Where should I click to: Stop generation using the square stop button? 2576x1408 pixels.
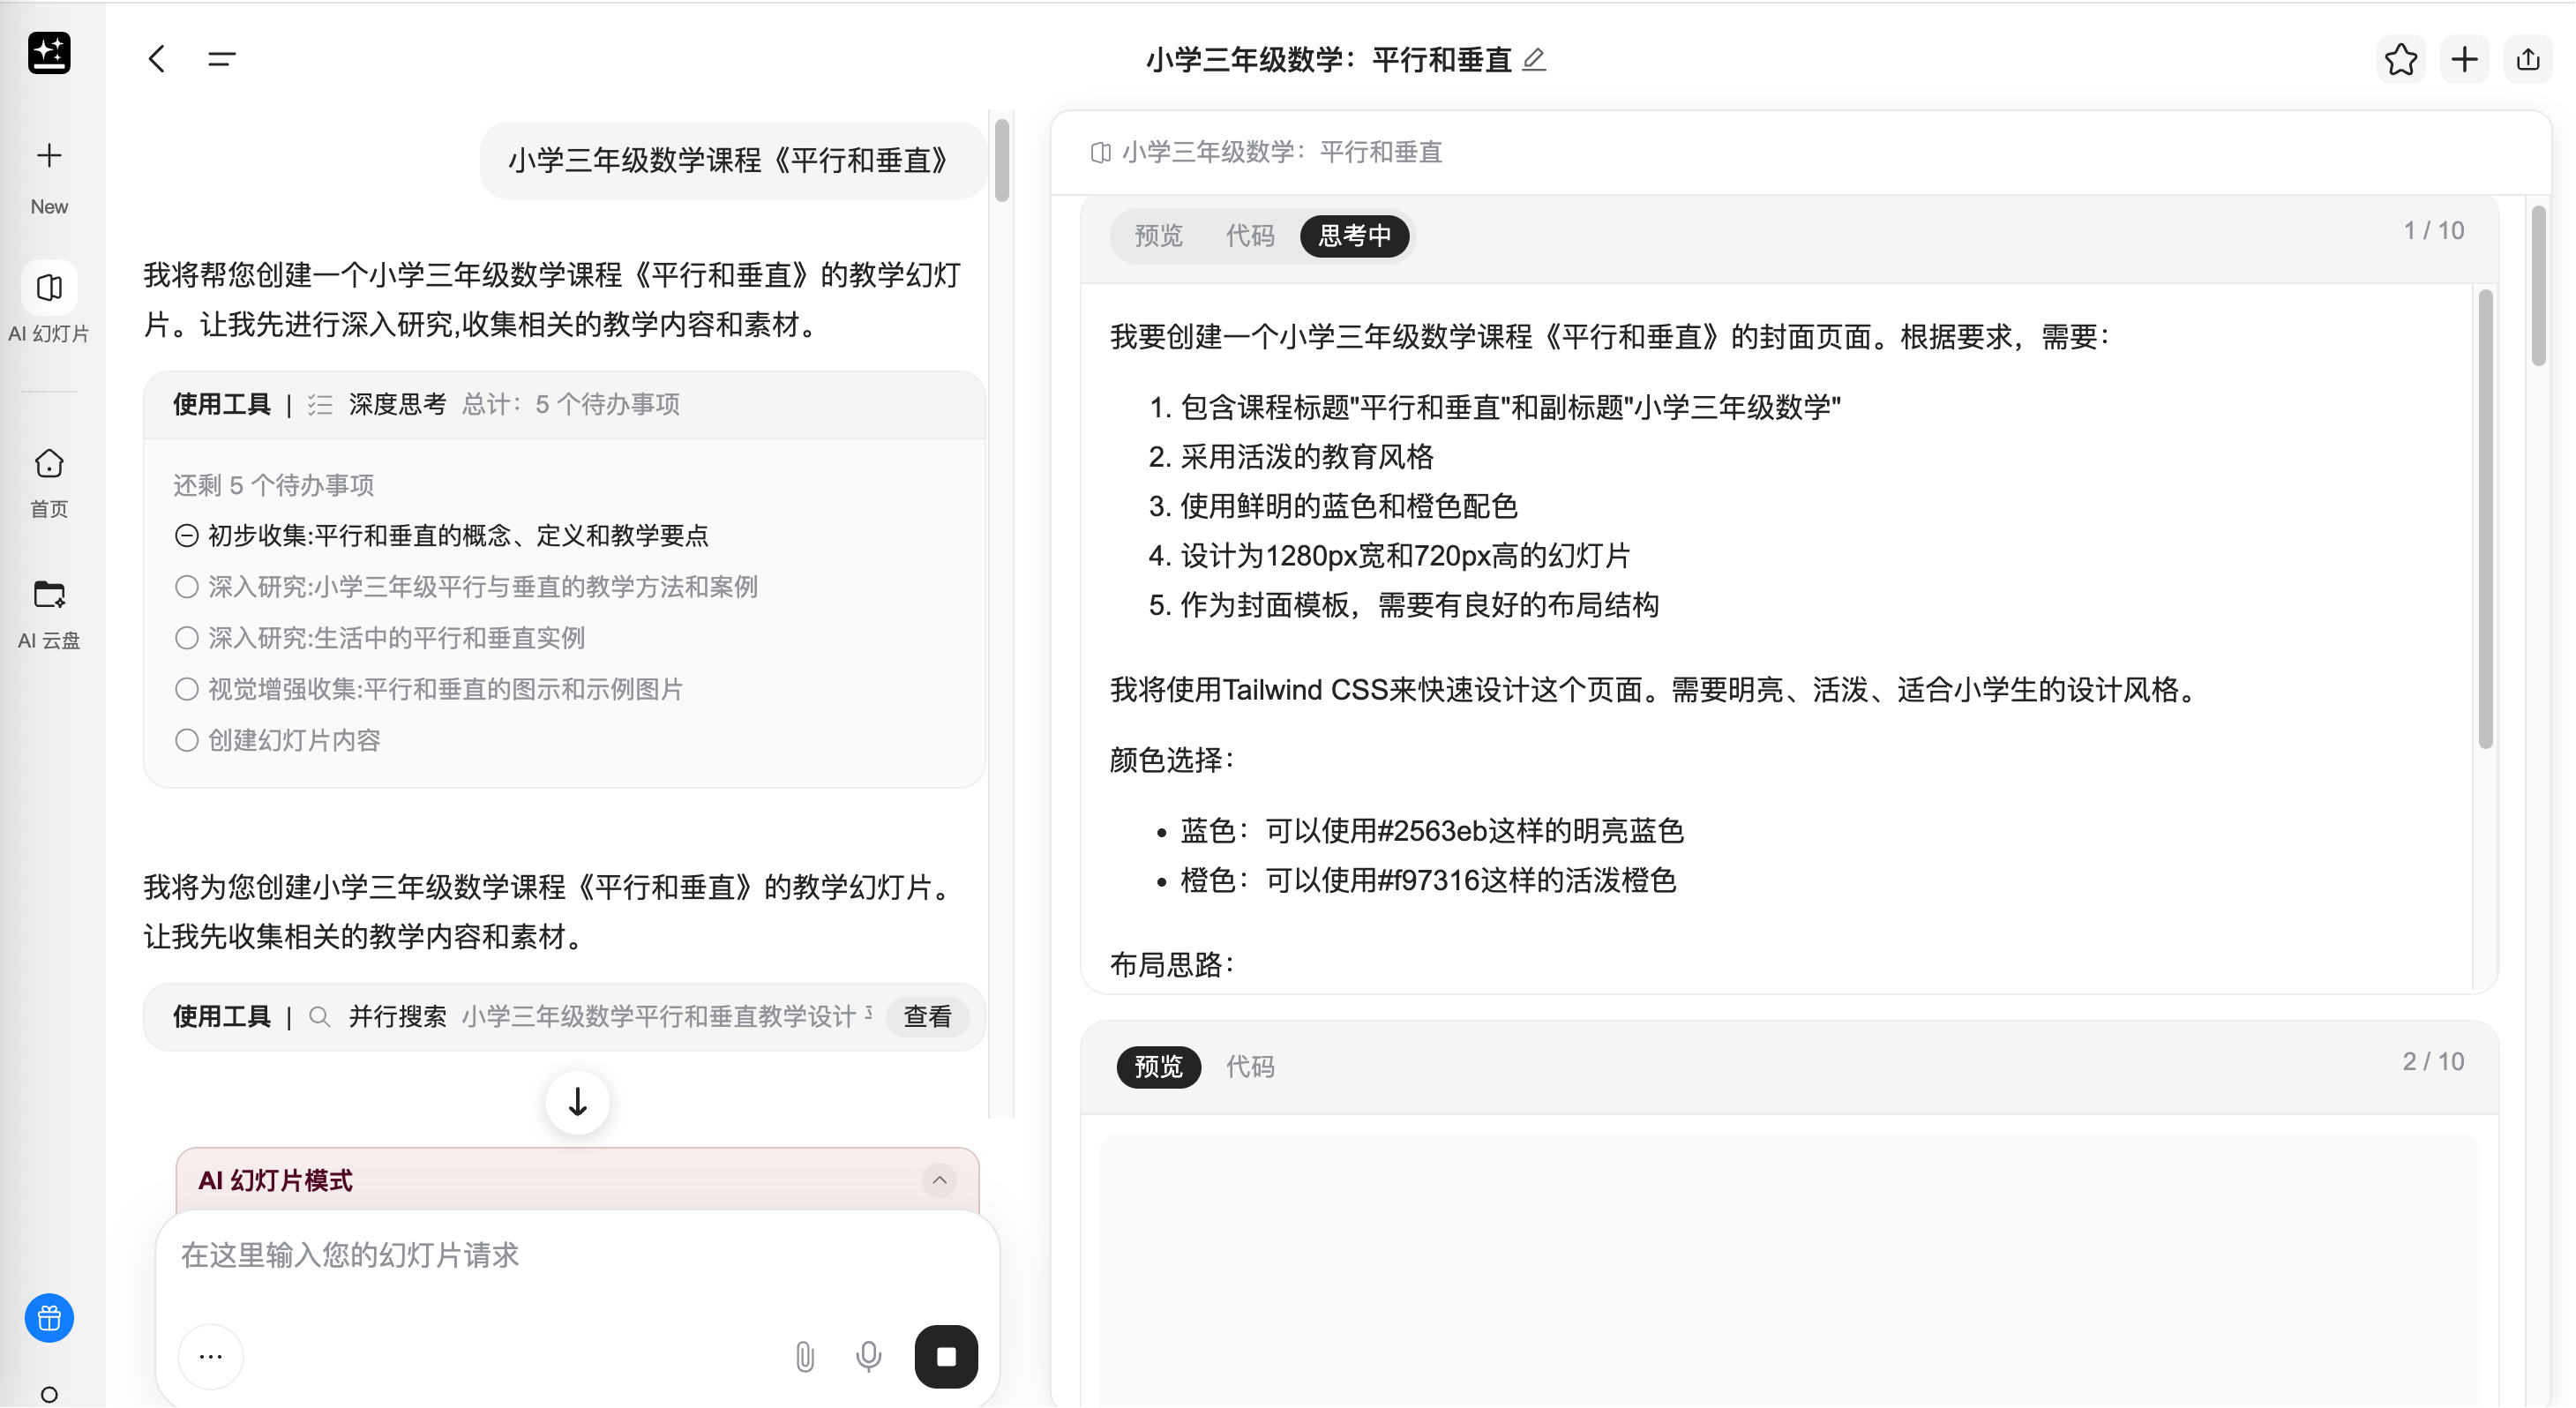[x=945, y=1356]
